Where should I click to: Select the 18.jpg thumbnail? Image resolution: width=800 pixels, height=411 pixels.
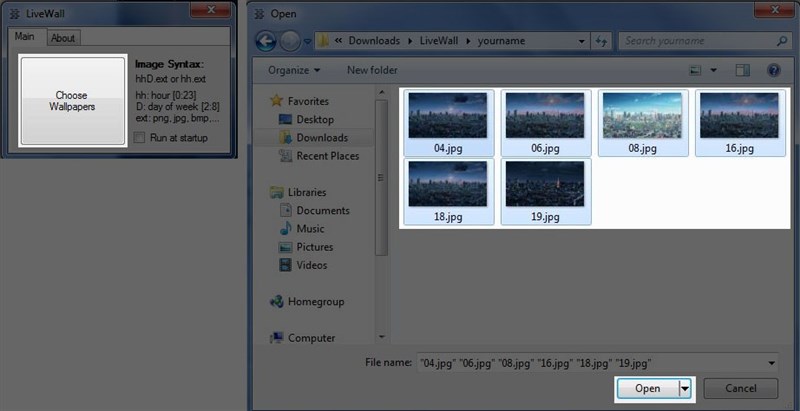(x=448, y=191)
